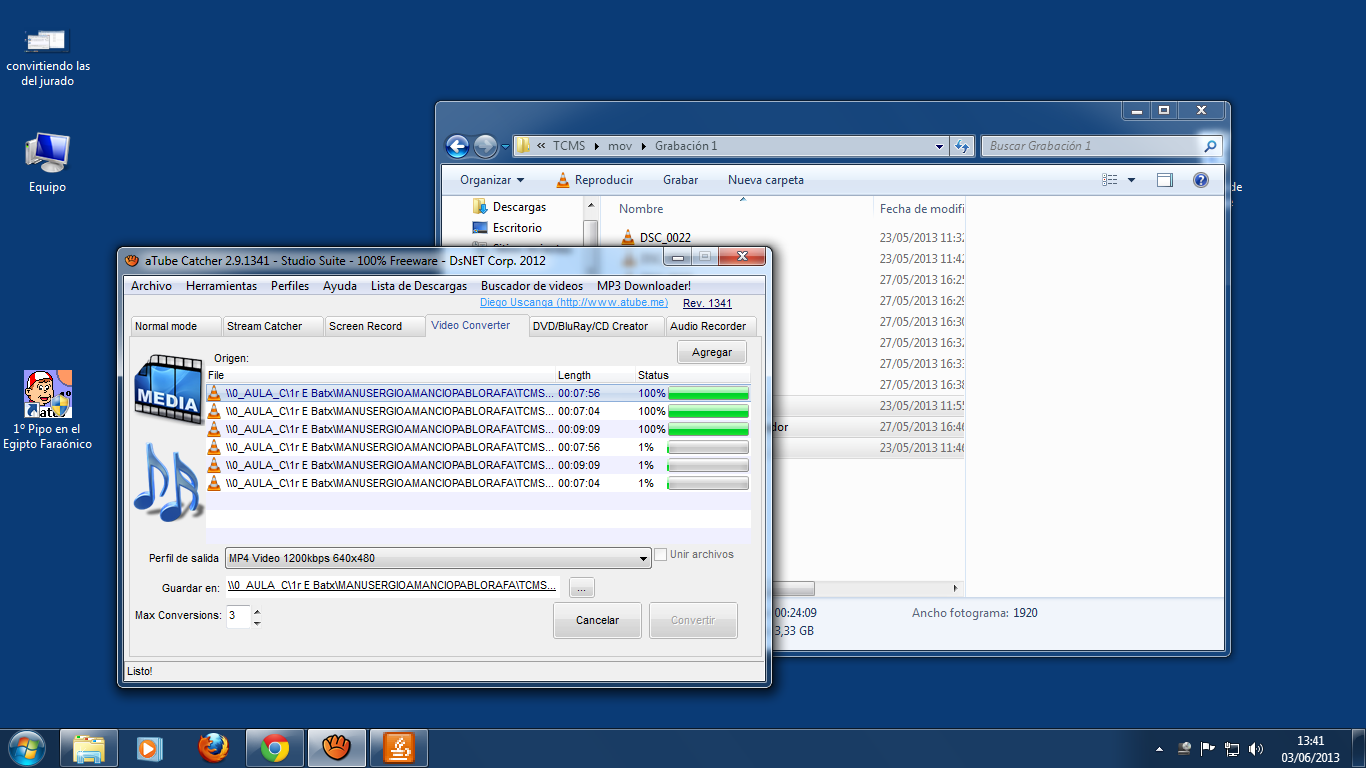Go forward in the Explorer window
This screenshot has width=1366, height=768.
coord(485,146)
